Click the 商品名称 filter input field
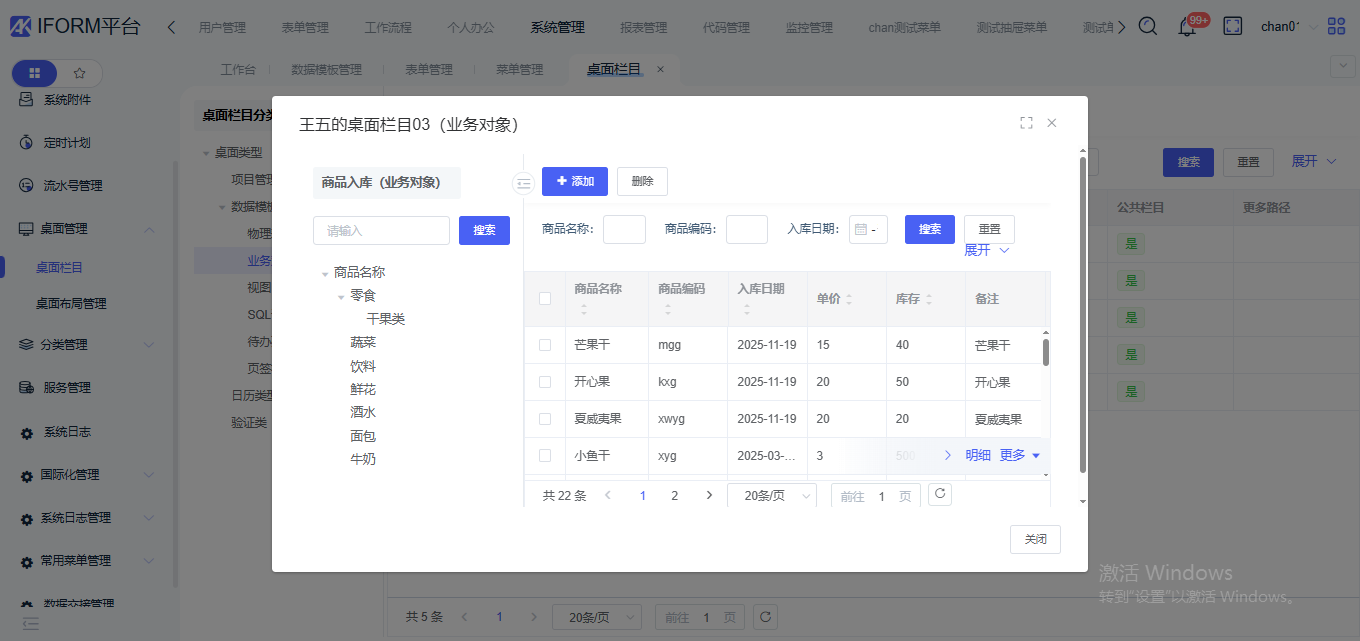The width and height of the screenshot is (1360, 641). [624, 230]
